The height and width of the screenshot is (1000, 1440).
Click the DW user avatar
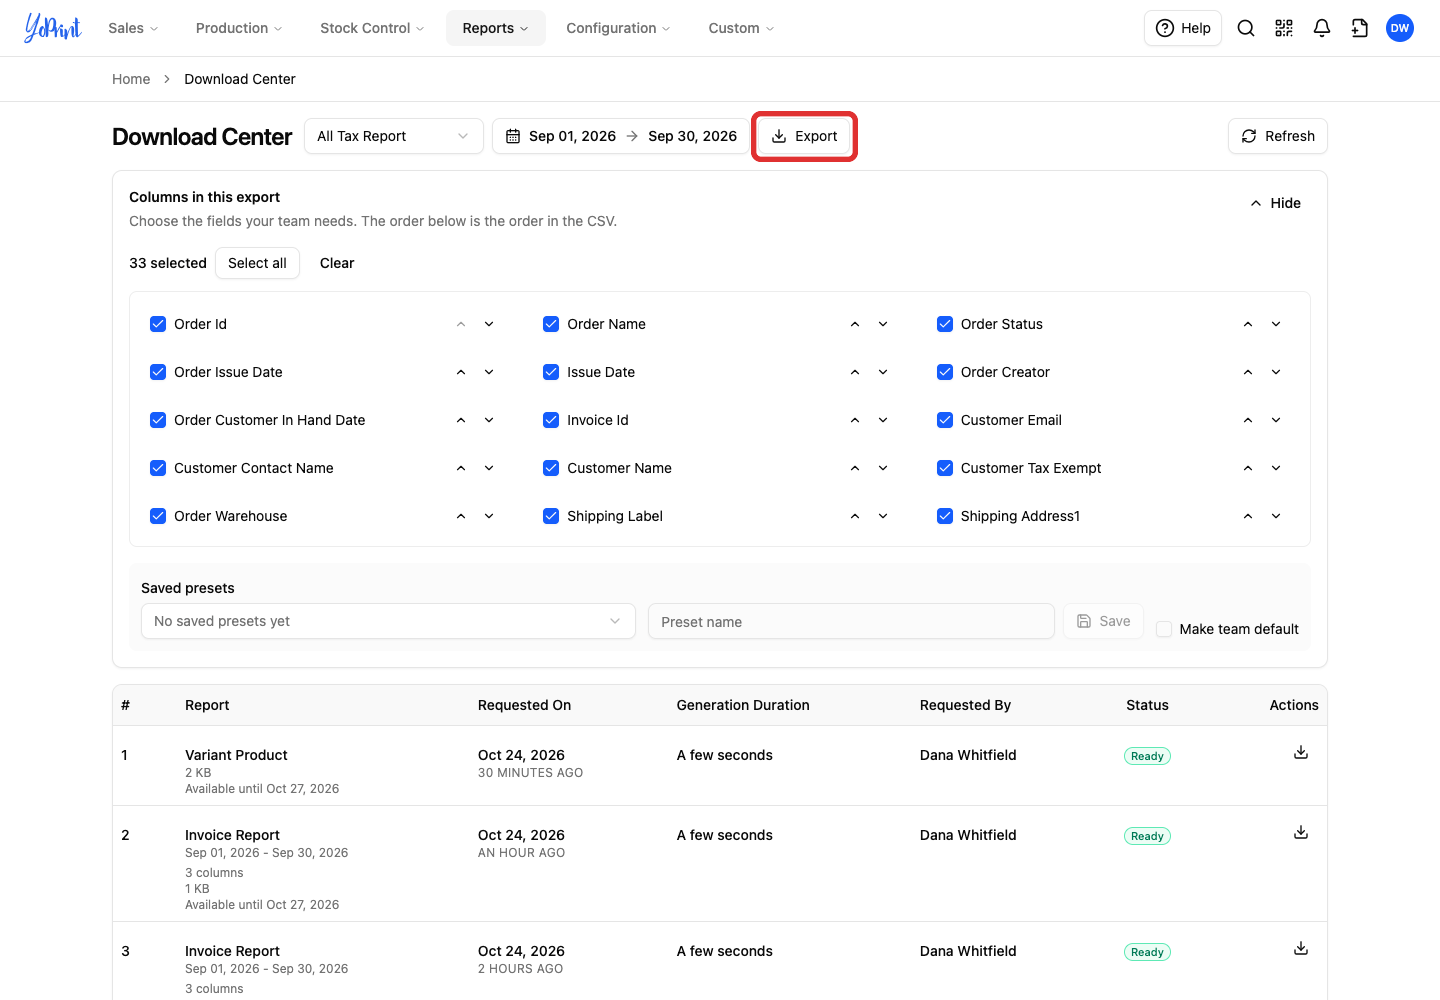(1400, 28)
